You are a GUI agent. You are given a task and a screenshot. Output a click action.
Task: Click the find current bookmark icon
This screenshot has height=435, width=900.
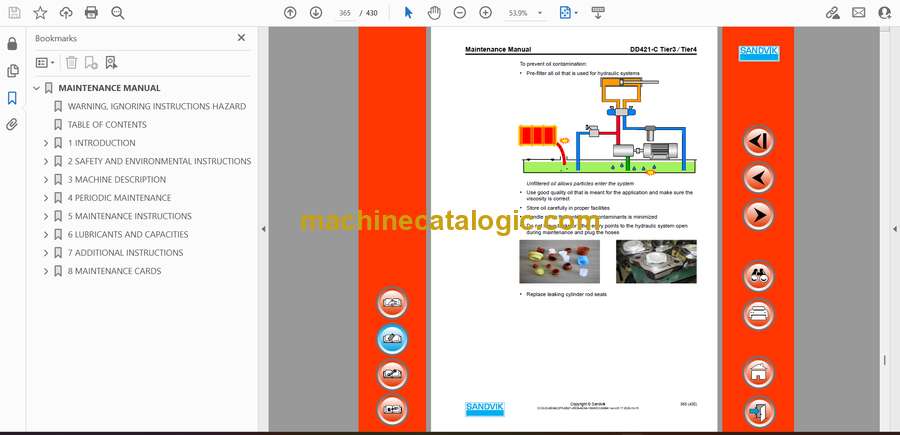click(x=111, y=63)
